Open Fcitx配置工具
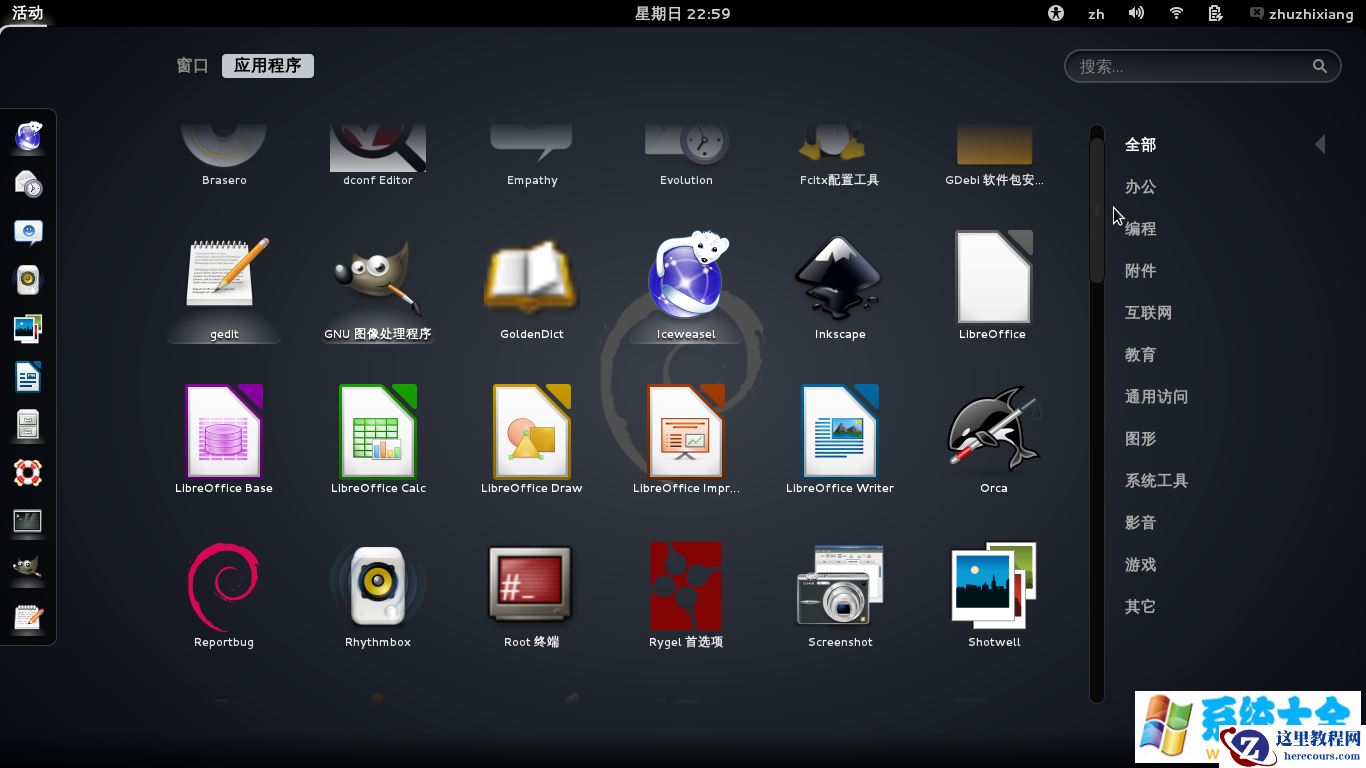The width and height of the screenshot is (1366, 768). [x=840, y=157]
